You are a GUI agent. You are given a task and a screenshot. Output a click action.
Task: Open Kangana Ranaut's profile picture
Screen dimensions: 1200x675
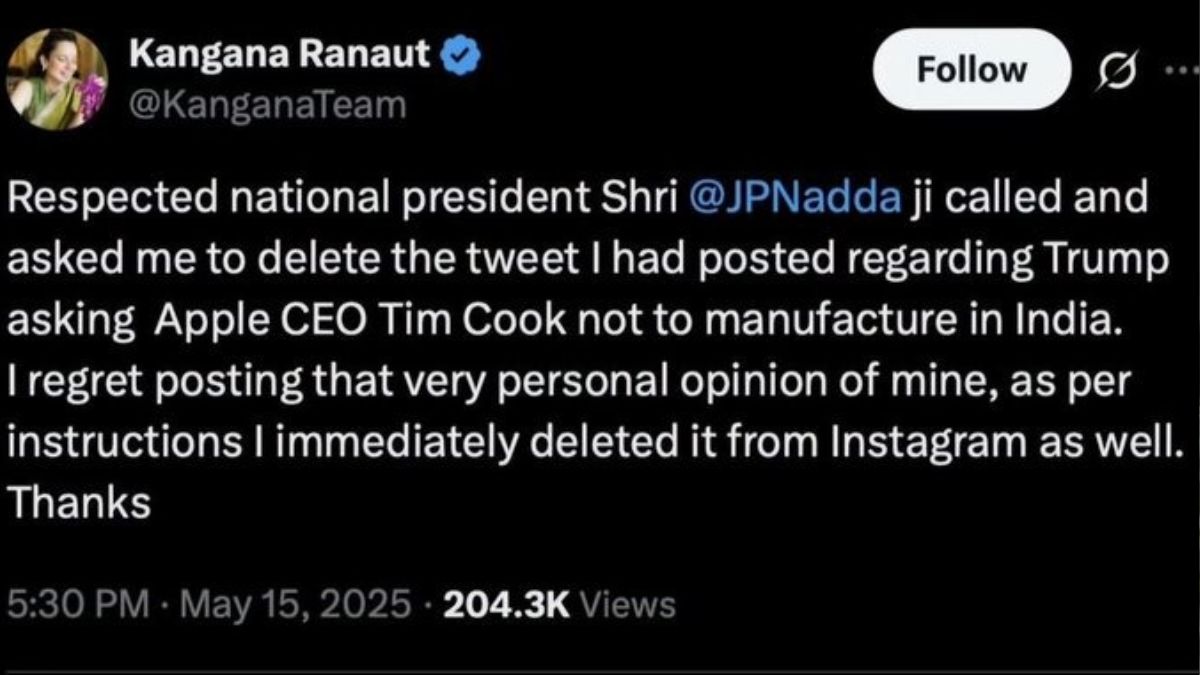pos(57,78)
